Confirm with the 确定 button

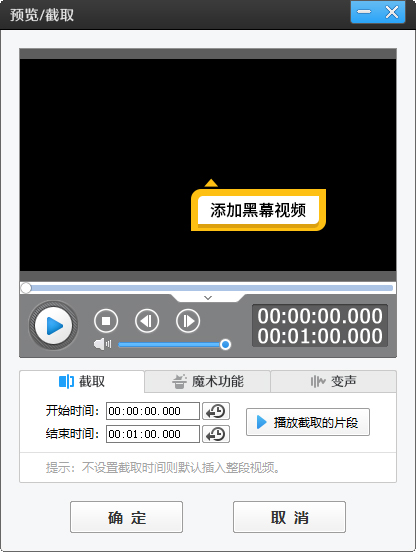[x=126, y=517]
